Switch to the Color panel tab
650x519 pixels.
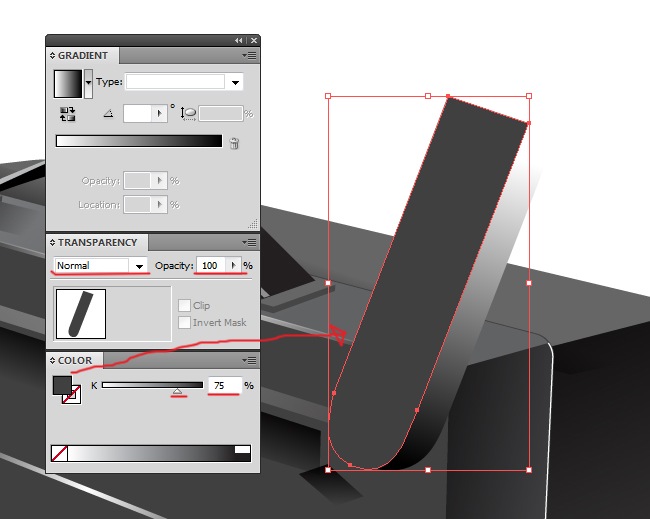tap(75, 361)
